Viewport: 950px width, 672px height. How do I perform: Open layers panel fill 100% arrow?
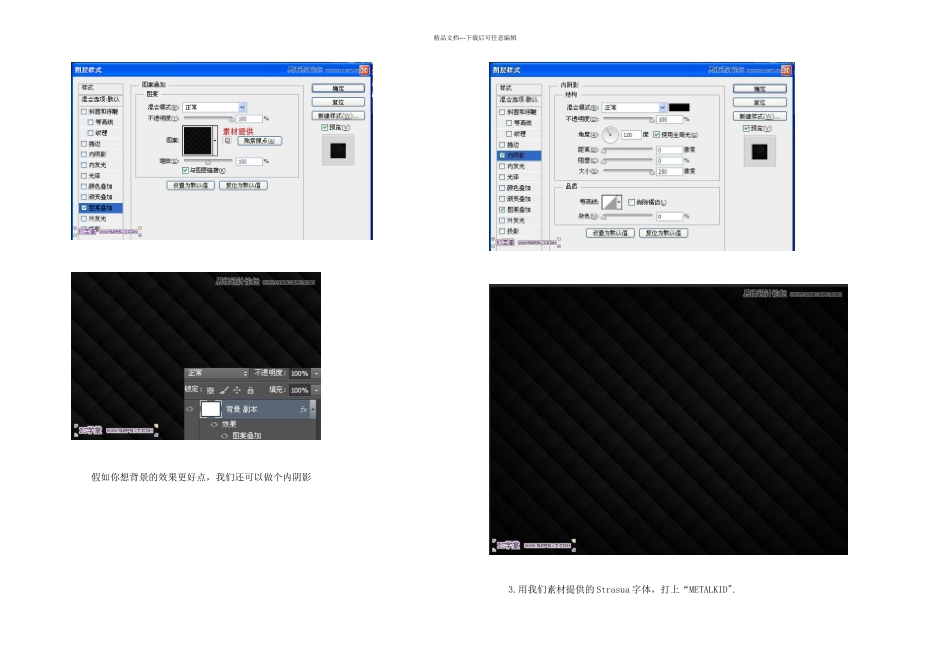pos(316,390)
